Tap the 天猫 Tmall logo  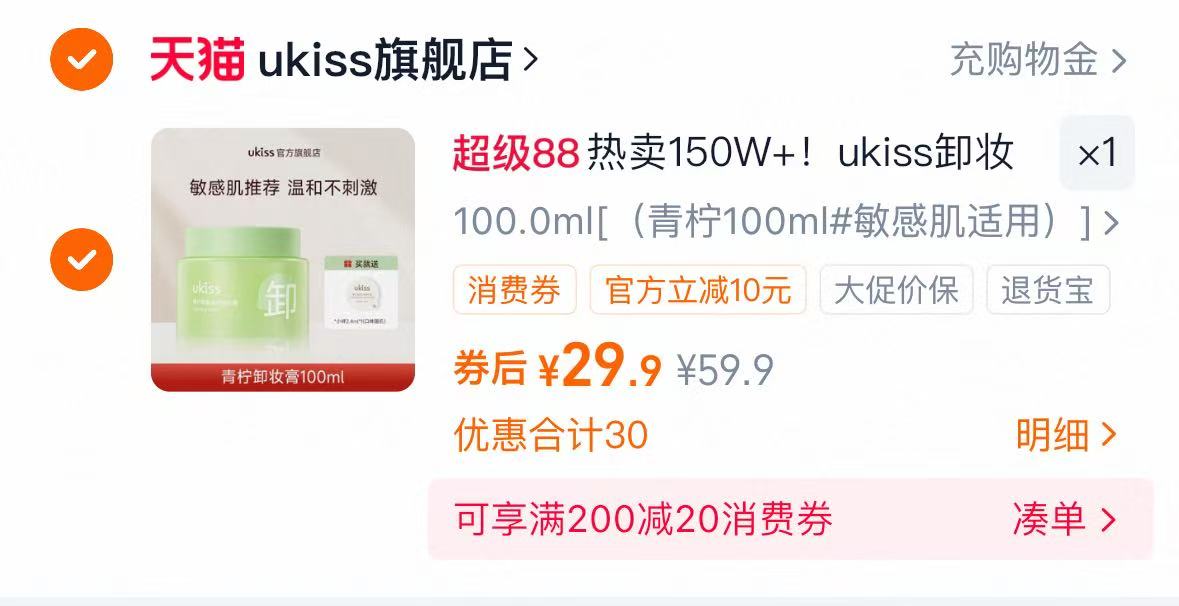pos(198,59)
